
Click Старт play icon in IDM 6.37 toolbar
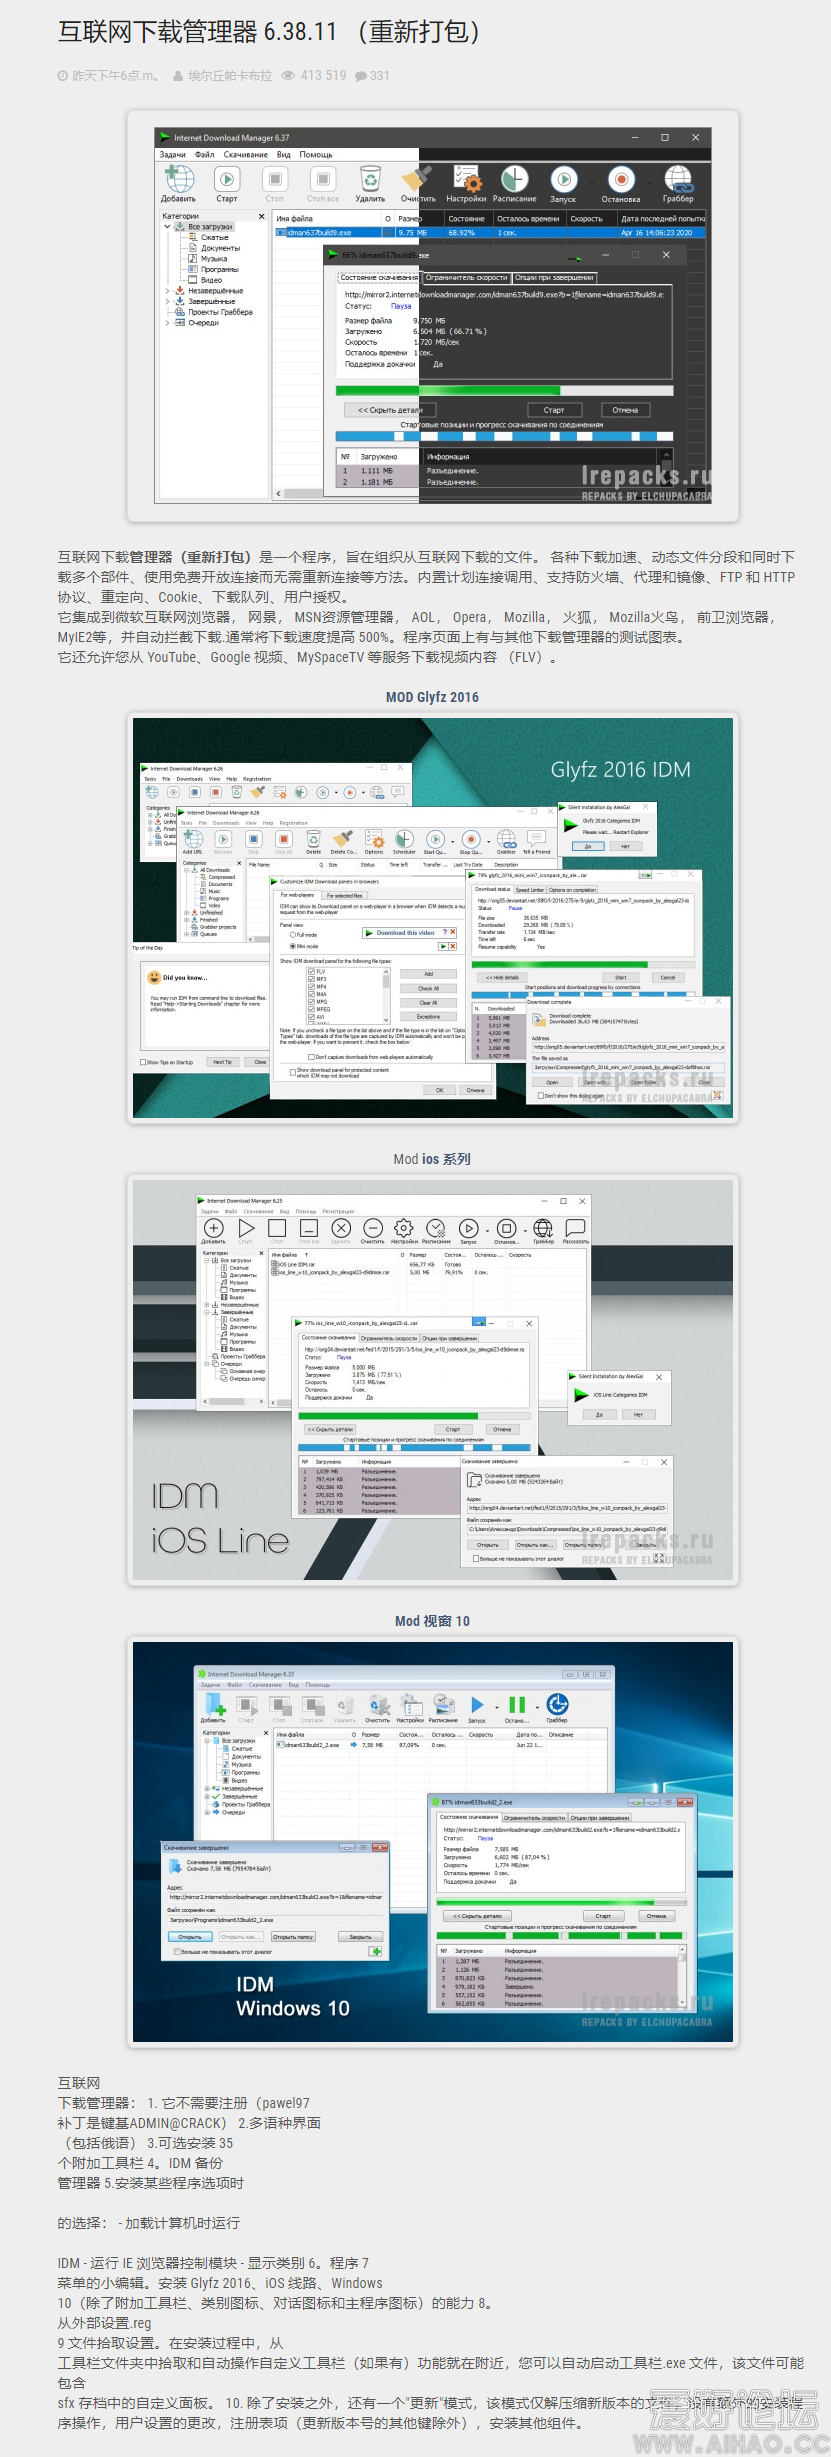pos(227,179)
